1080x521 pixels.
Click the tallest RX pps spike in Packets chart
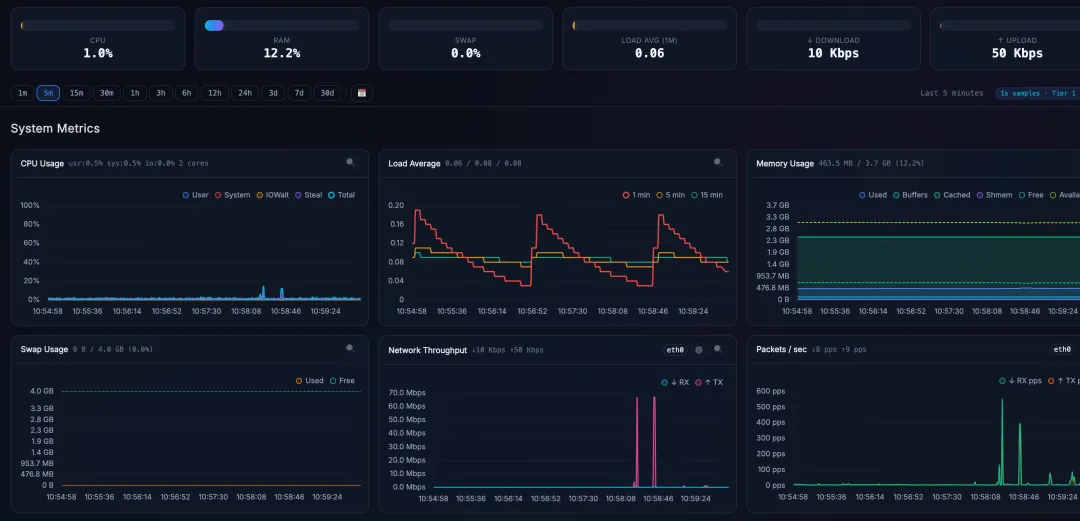click(1002, 441)
